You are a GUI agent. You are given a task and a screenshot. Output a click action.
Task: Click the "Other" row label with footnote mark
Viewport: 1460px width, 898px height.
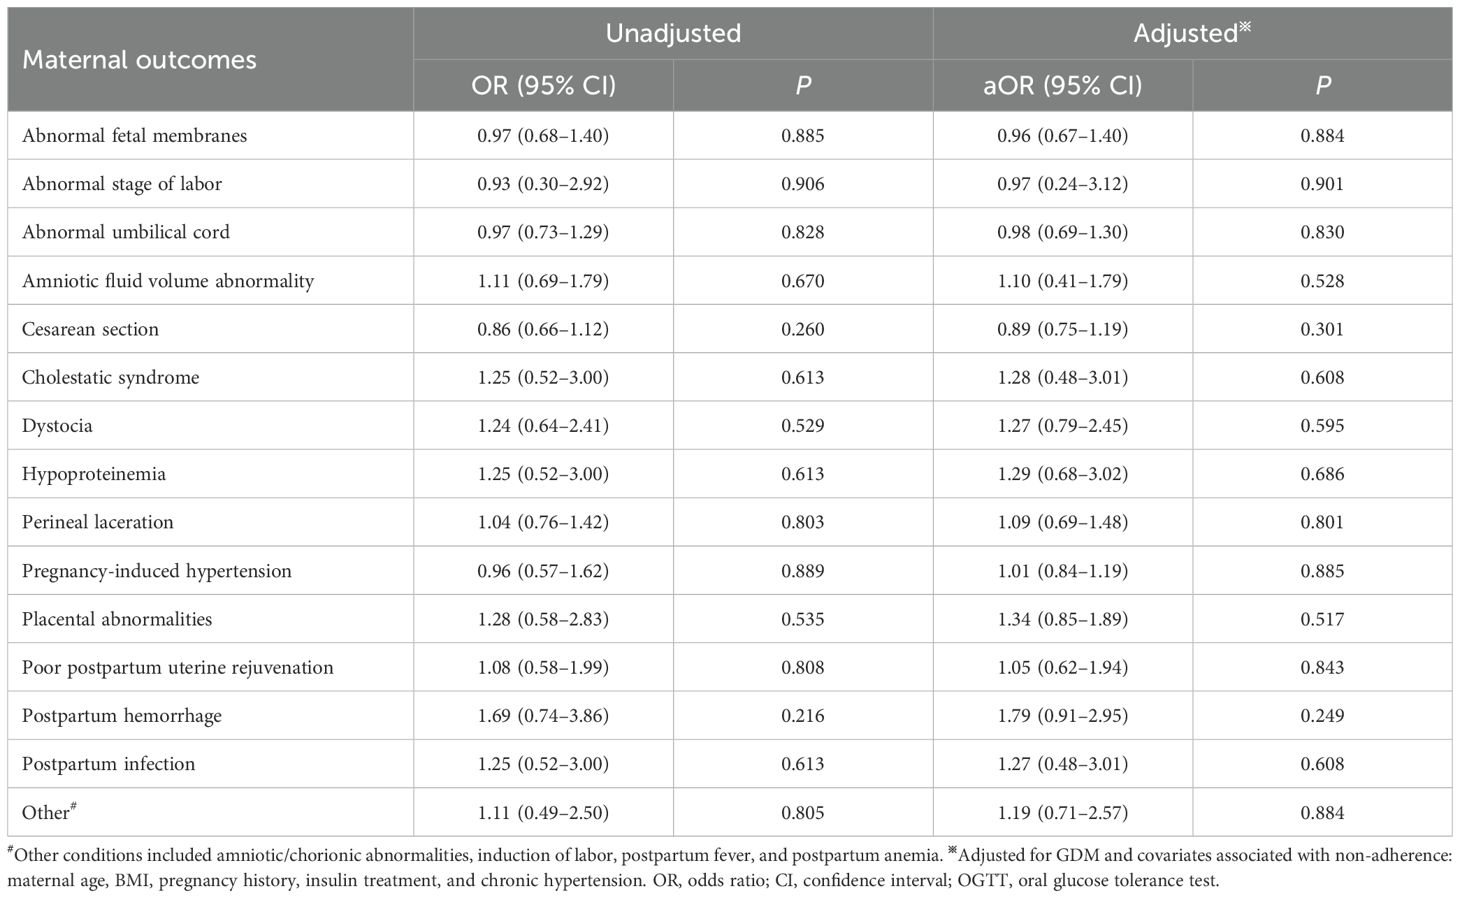point(48,812)
